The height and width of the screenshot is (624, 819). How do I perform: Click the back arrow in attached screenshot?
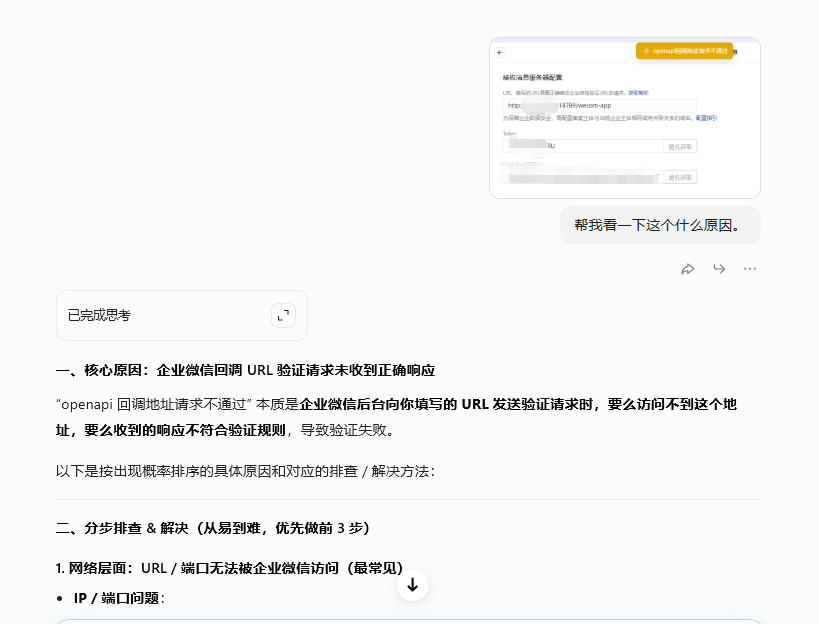pyautogui.click(x=500, y=52)
